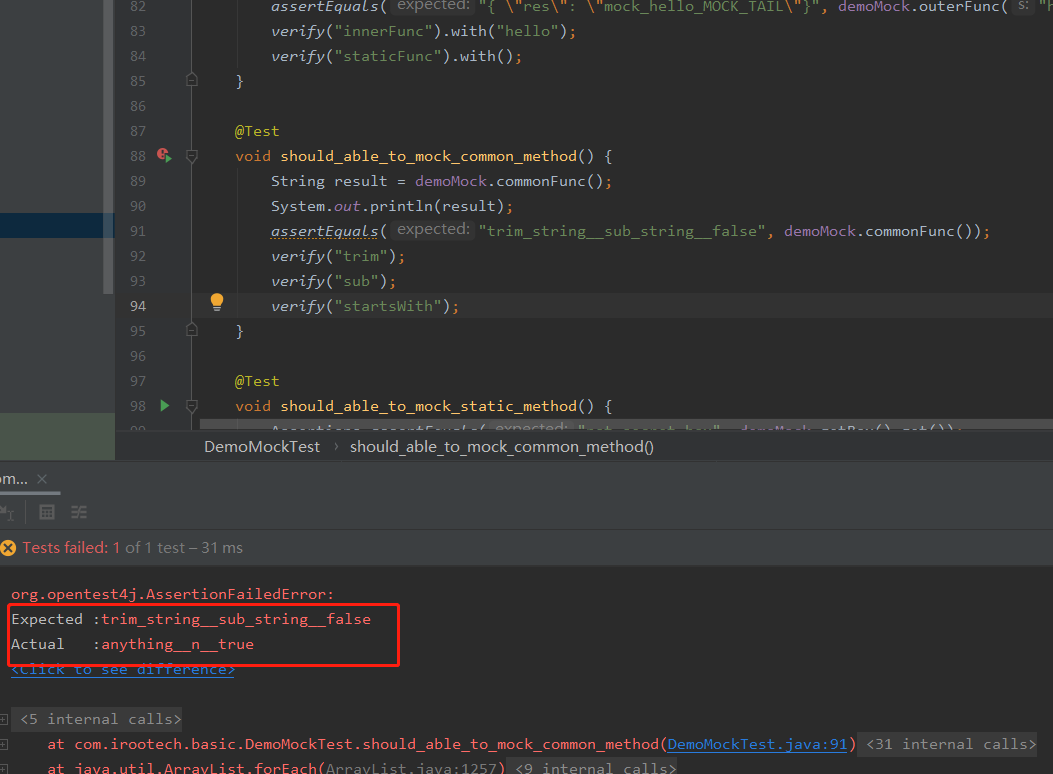Viewport: 1053px width, 774px height.
Task: Click the sort alphabetically icon in the run toolbar
Action: (x=7, y=513)
